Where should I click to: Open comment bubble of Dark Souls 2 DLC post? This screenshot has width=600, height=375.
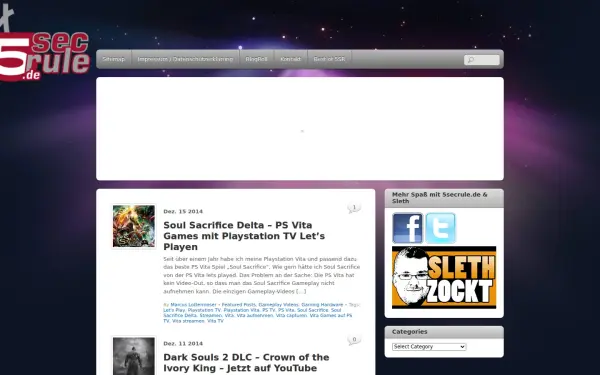point(354,340)
